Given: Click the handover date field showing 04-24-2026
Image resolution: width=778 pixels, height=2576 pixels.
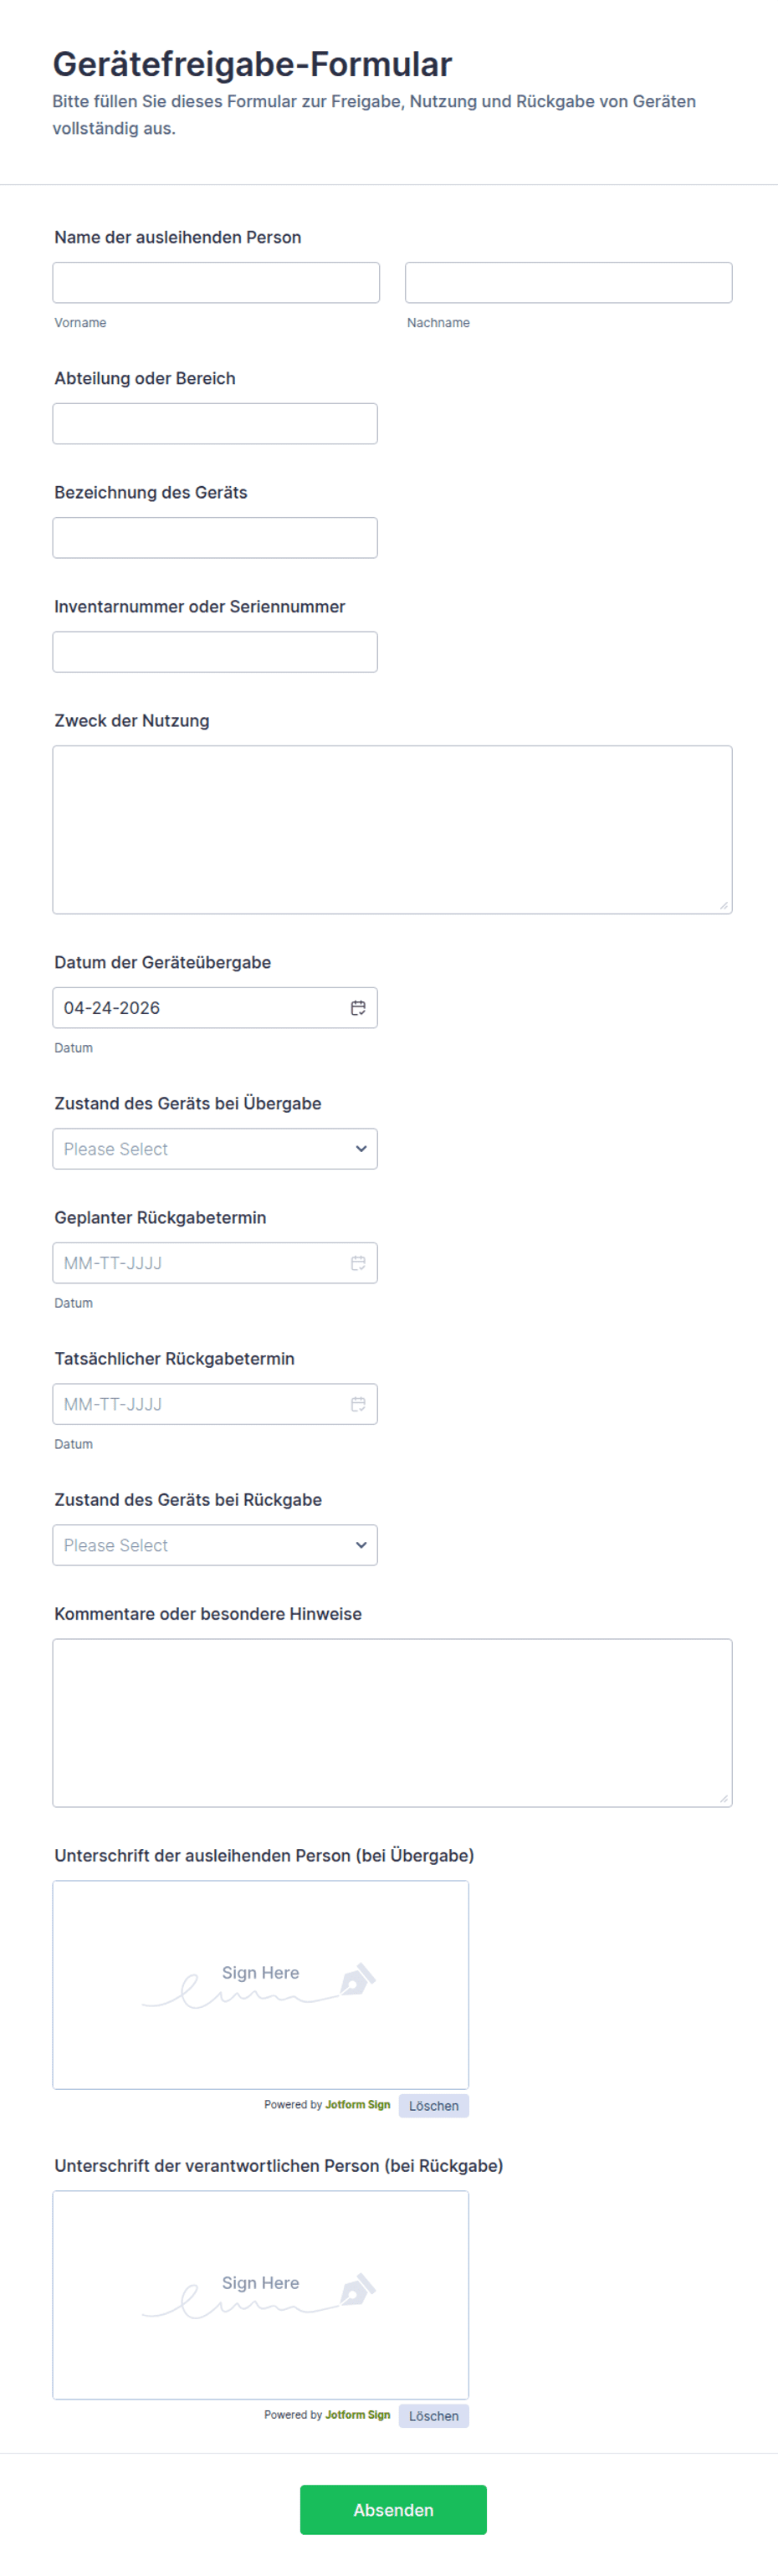Looking at the screenshot, I should coord(200,1008).
